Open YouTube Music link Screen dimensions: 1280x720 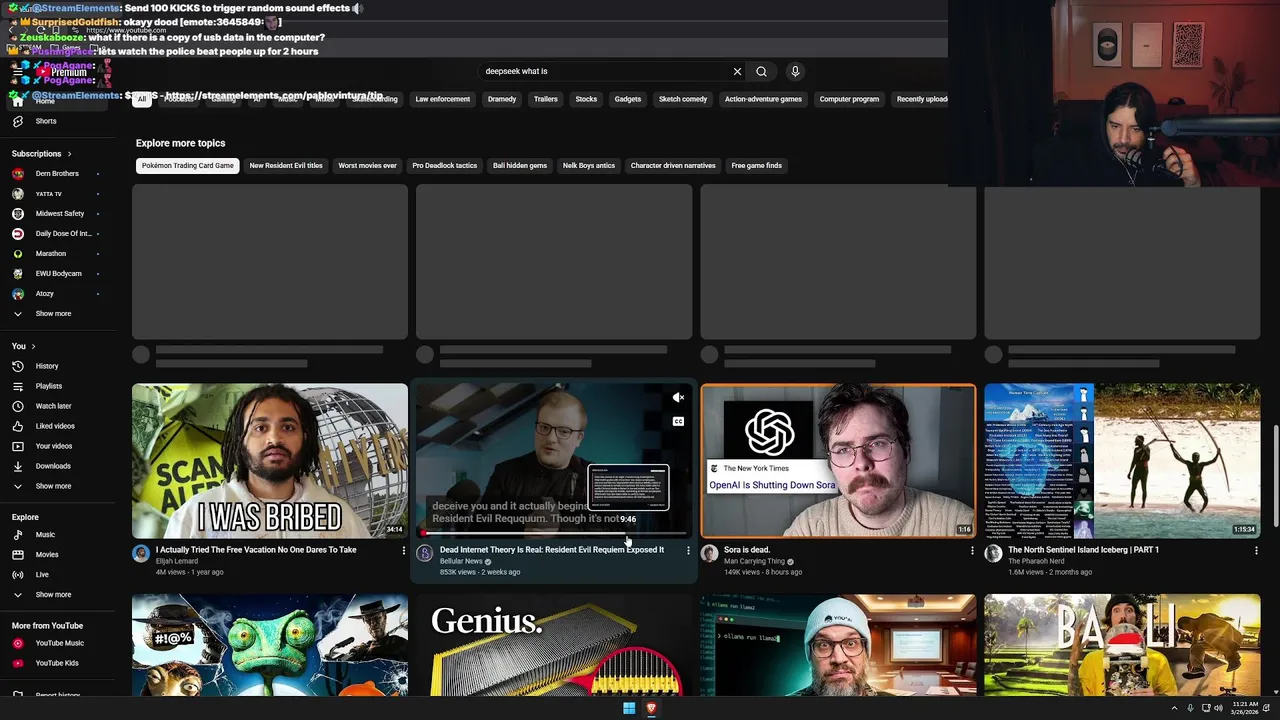coord(59,643)
